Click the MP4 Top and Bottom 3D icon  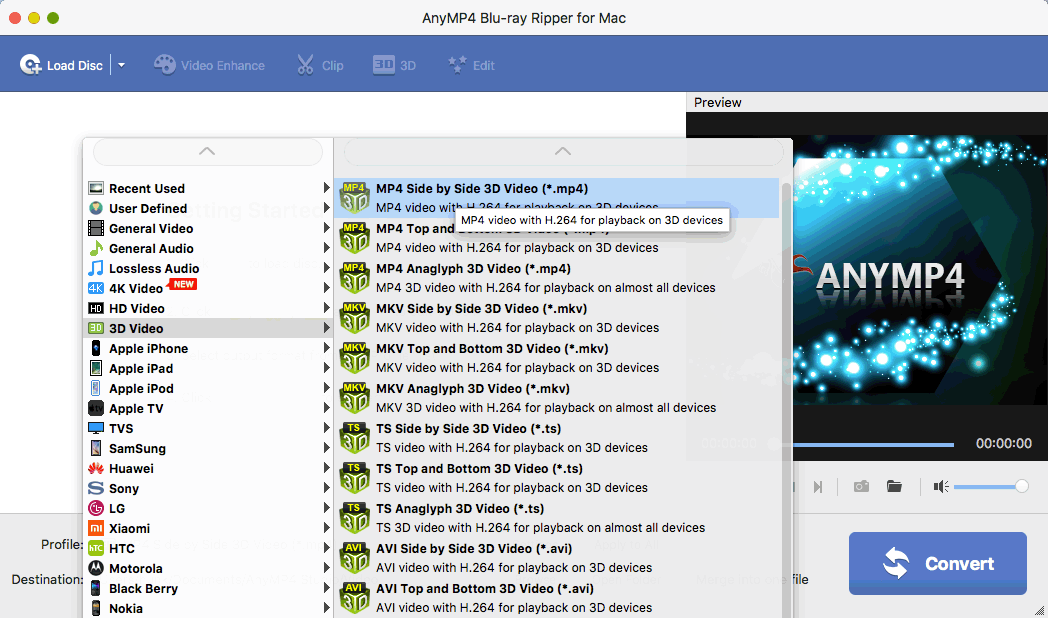[354, 237]
